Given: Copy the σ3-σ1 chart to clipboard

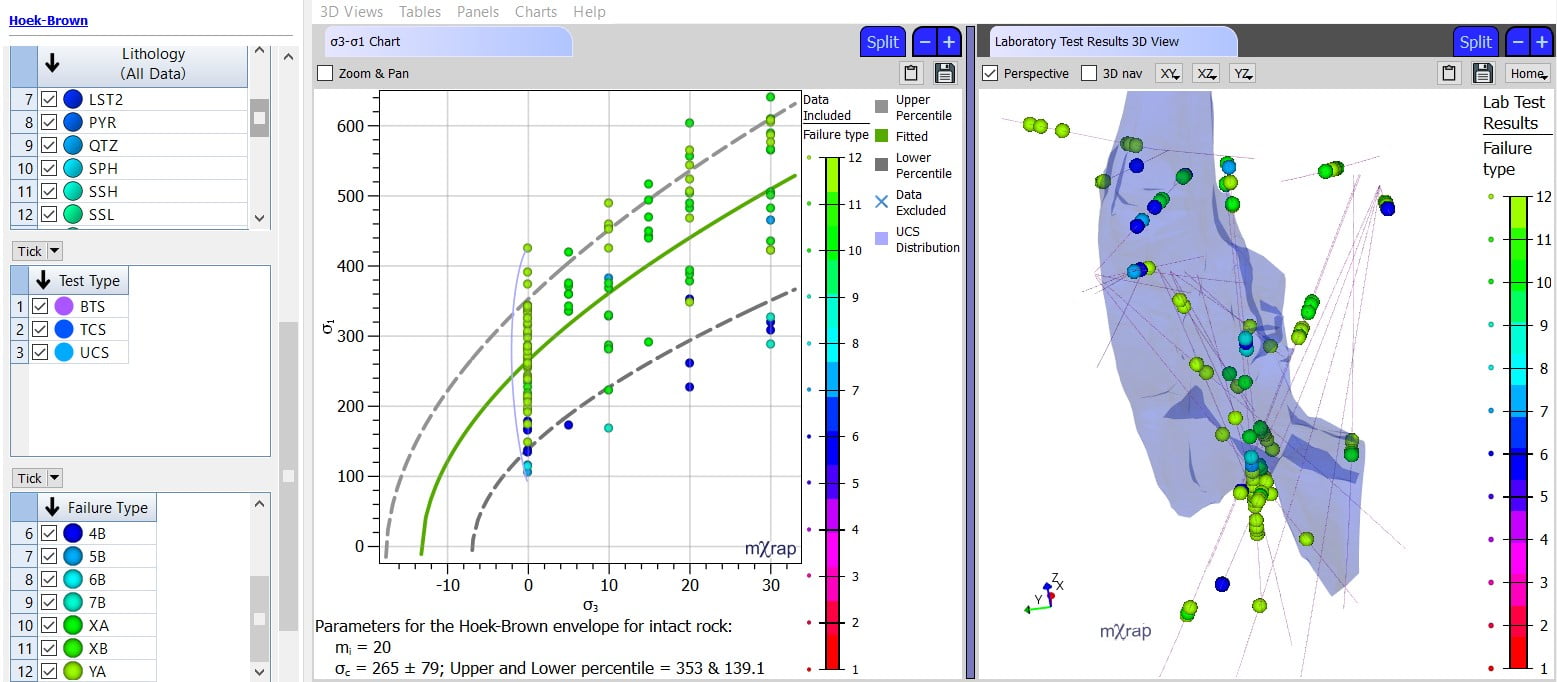Looking at the screenshot, I should click(x=911, y=73).
